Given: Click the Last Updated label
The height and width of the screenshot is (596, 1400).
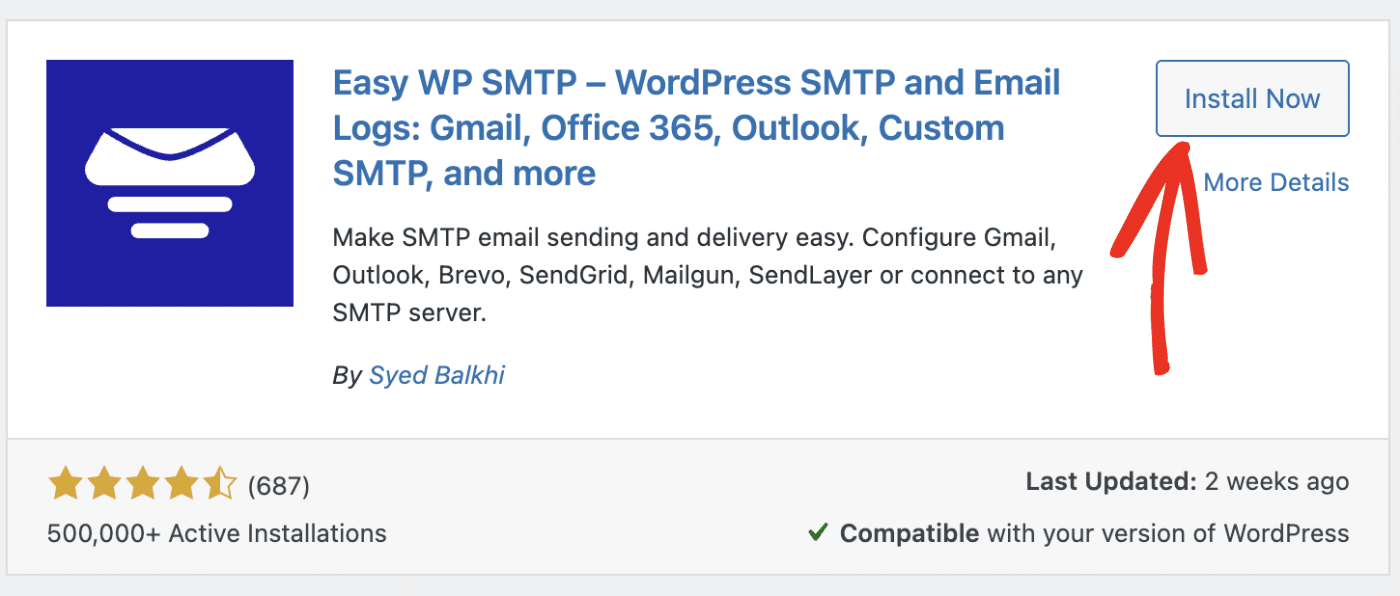Looking at the screenshot, I should tap(1111, 482).
